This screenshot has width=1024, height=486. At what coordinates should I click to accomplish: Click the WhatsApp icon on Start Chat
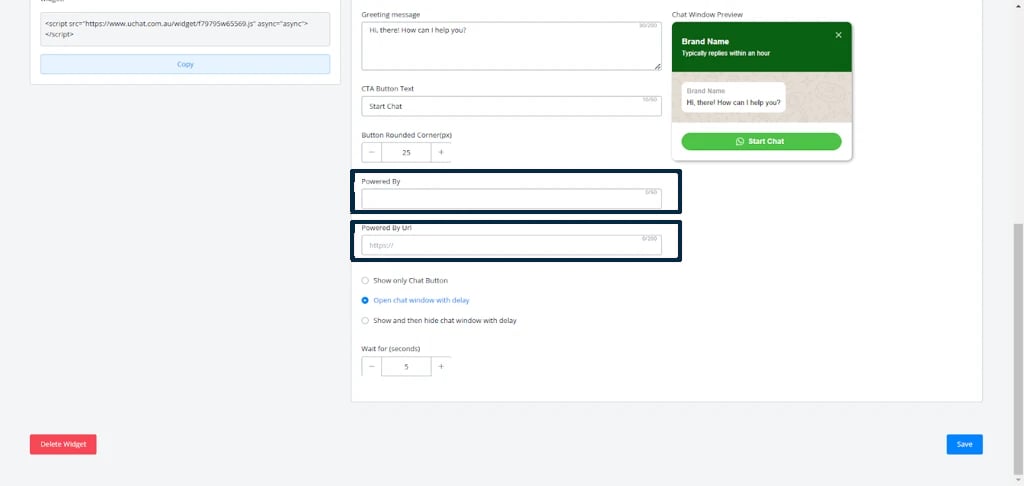pos(740,141)
